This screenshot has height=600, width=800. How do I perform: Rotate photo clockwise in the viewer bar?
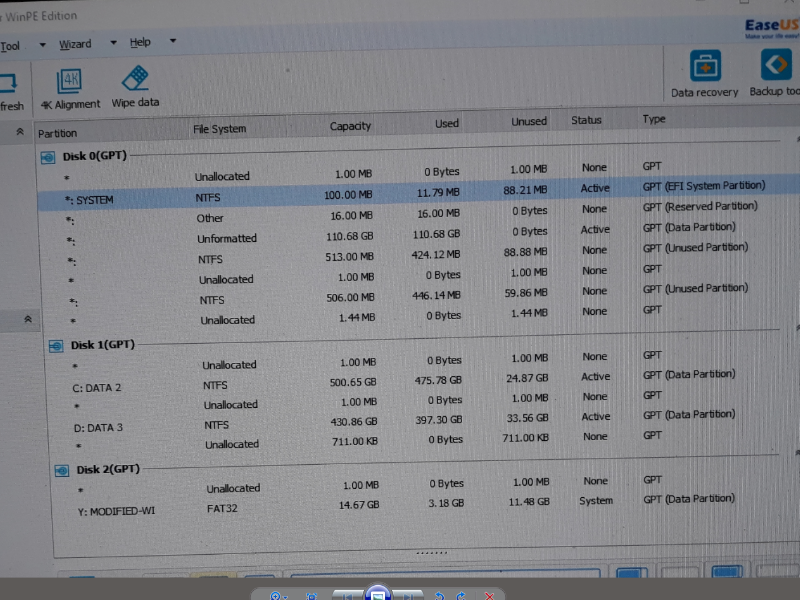click(461, 595)
